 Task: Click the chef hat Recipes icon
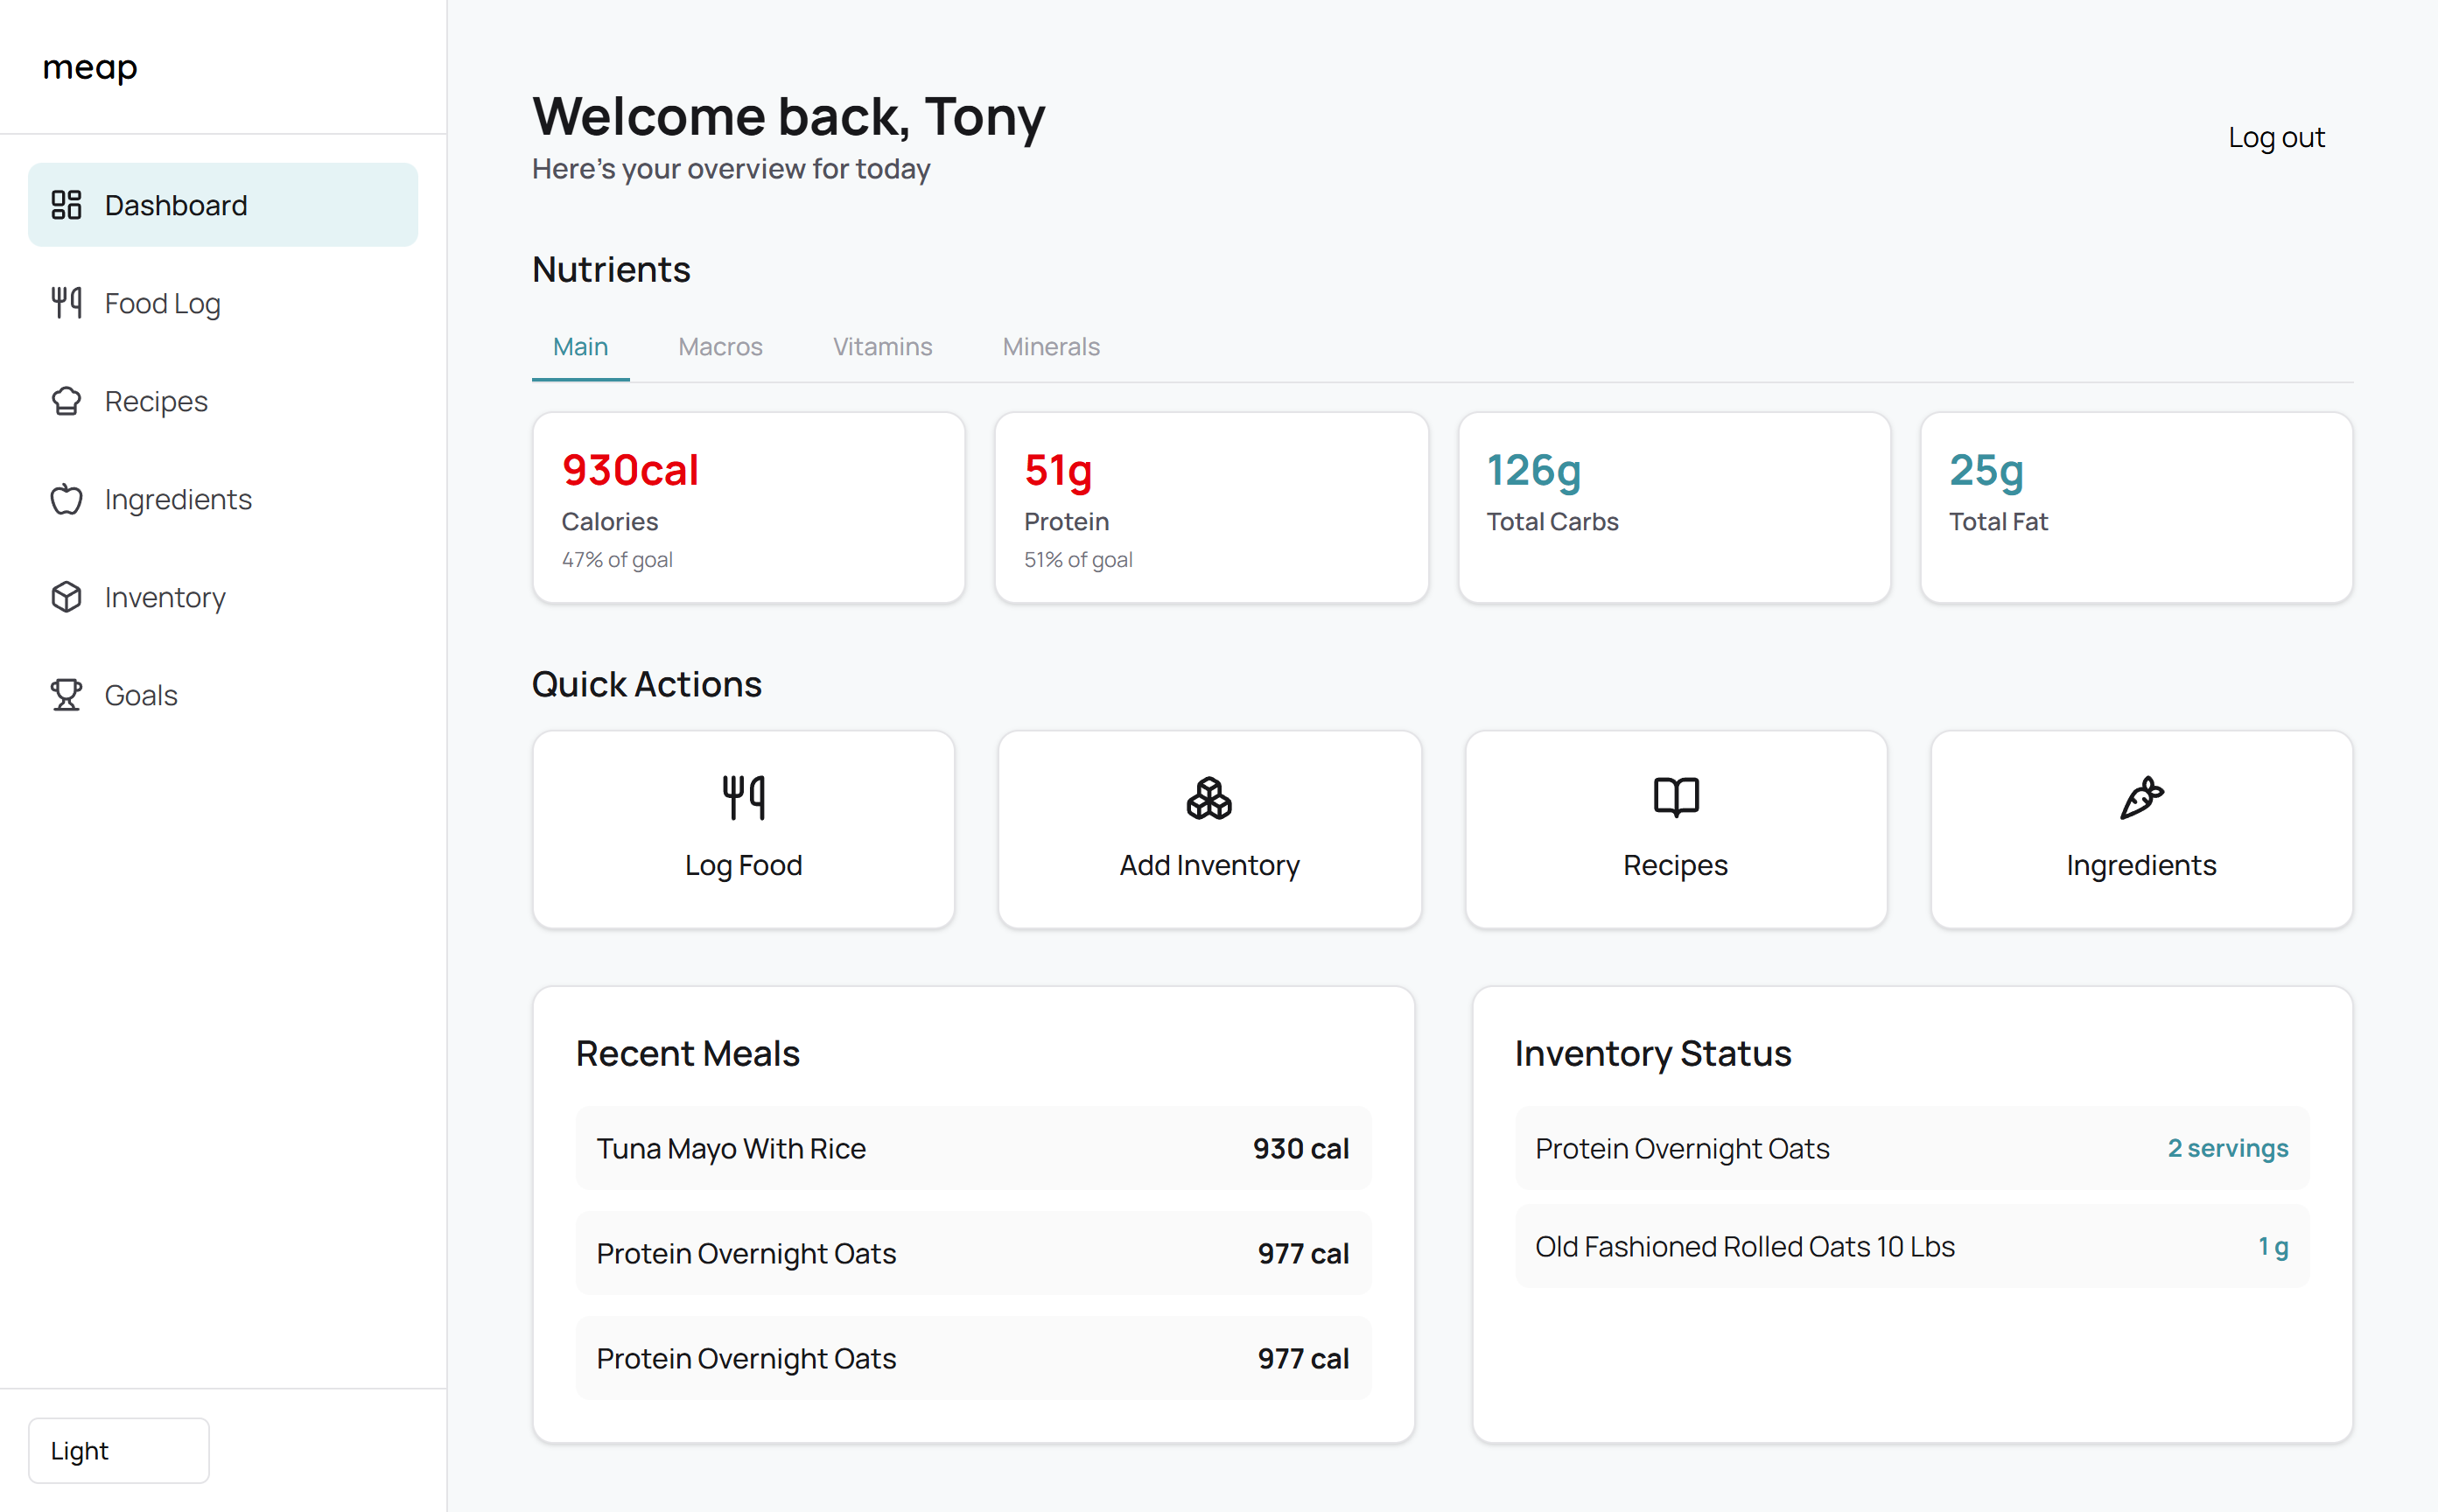[x=66, y=400]
